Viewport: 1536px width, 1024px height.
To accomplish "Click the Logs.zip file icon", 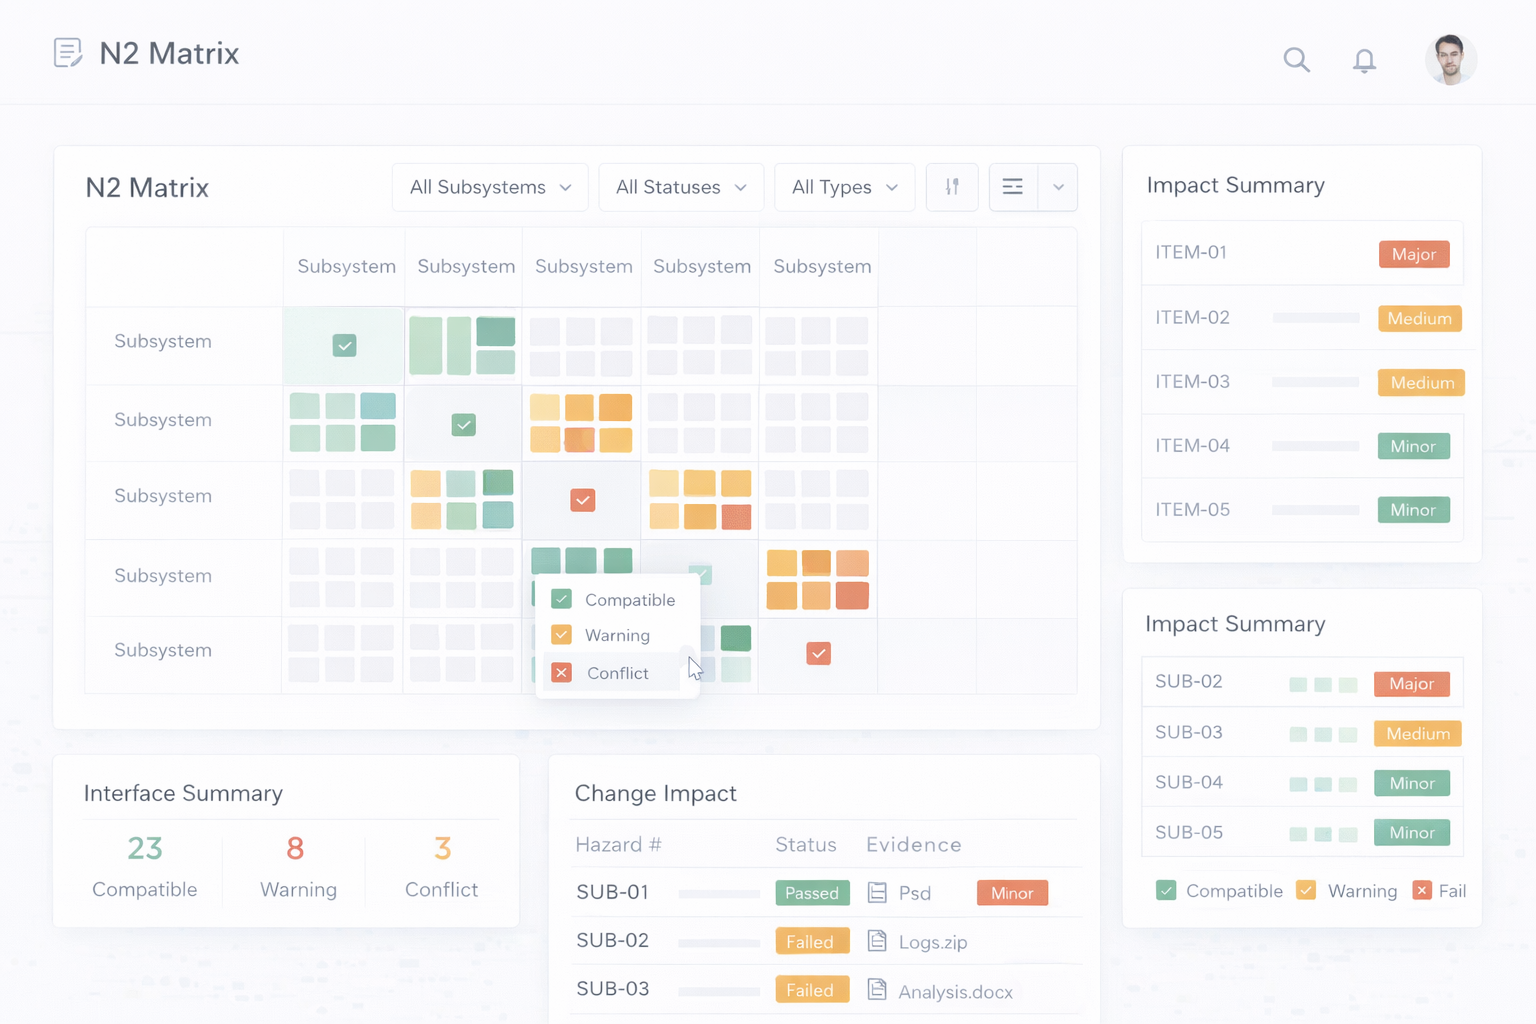I will pos(877,941).
